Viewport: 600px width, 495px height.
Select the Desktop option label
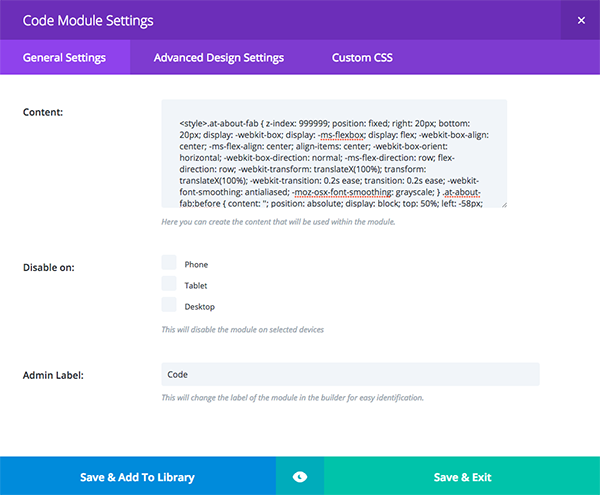(200, 307)
